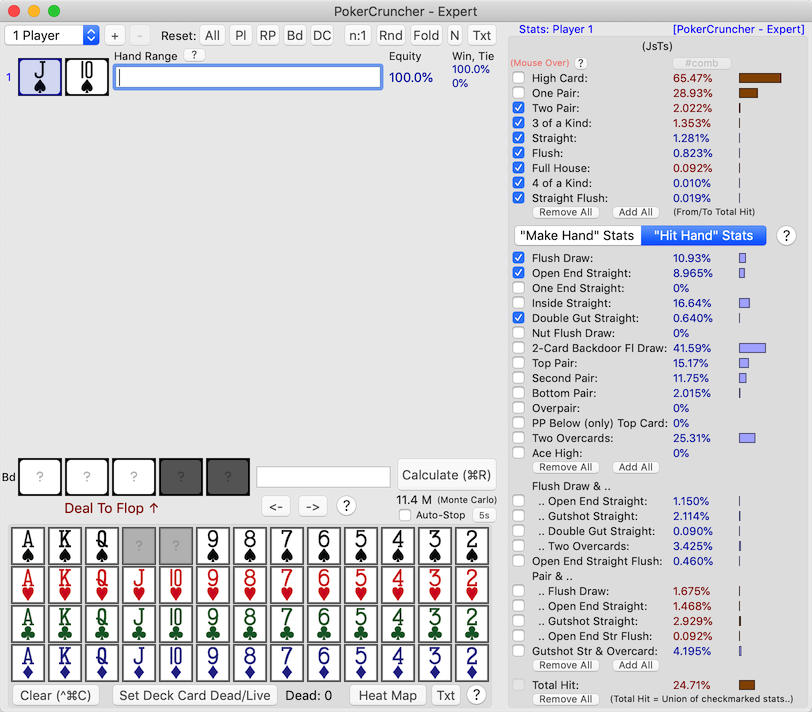This screenshot has height=712, width=812.
Task: Open the Hand Range help question mark
Action: [194, 55]
